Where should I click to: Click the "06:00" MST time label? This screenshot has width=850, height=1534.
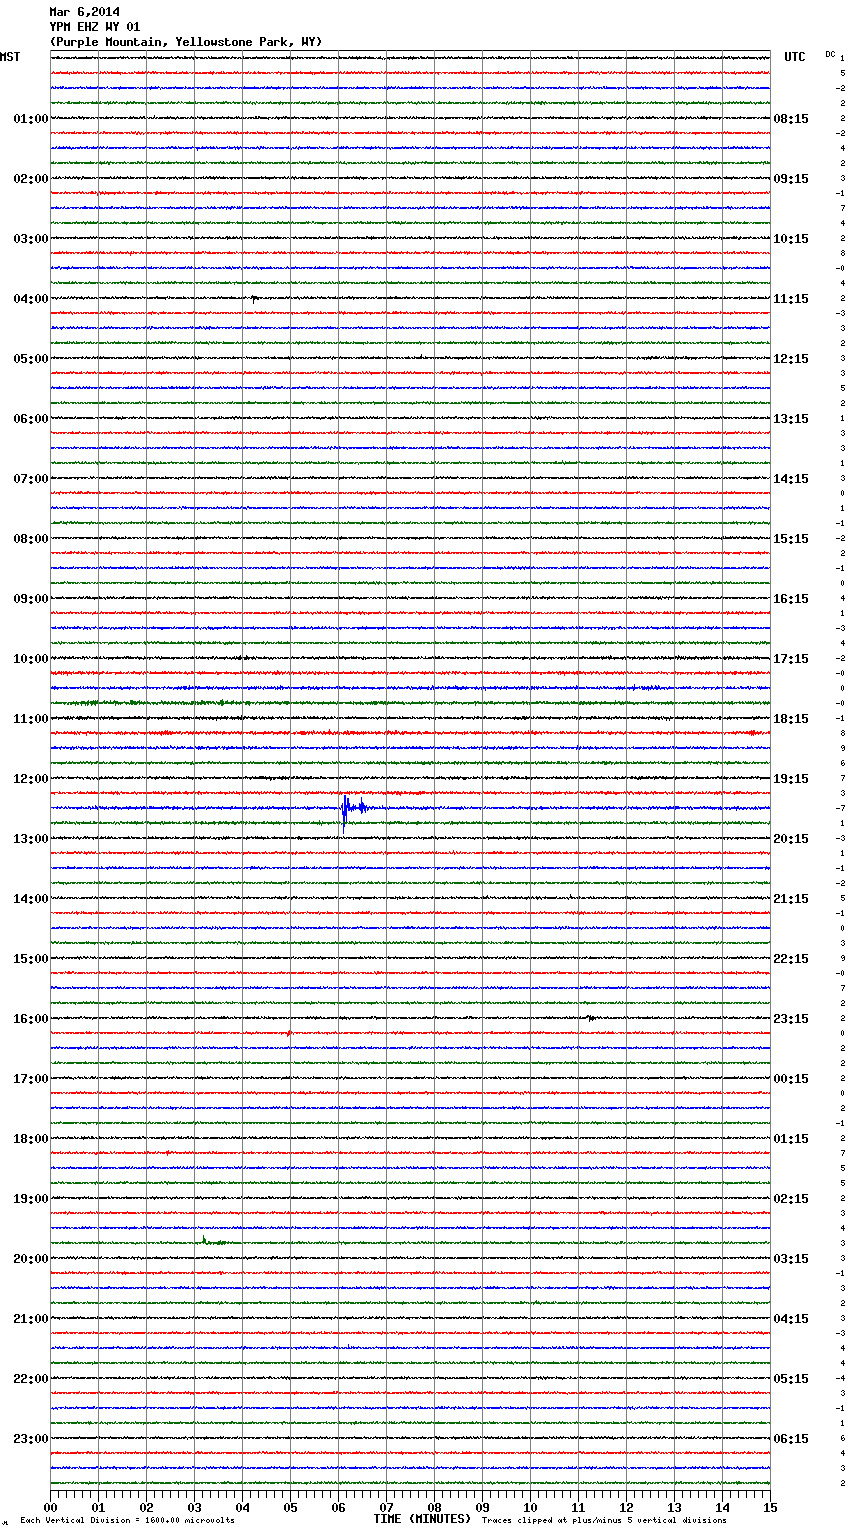pyautogui.click(x=31, y=419)
